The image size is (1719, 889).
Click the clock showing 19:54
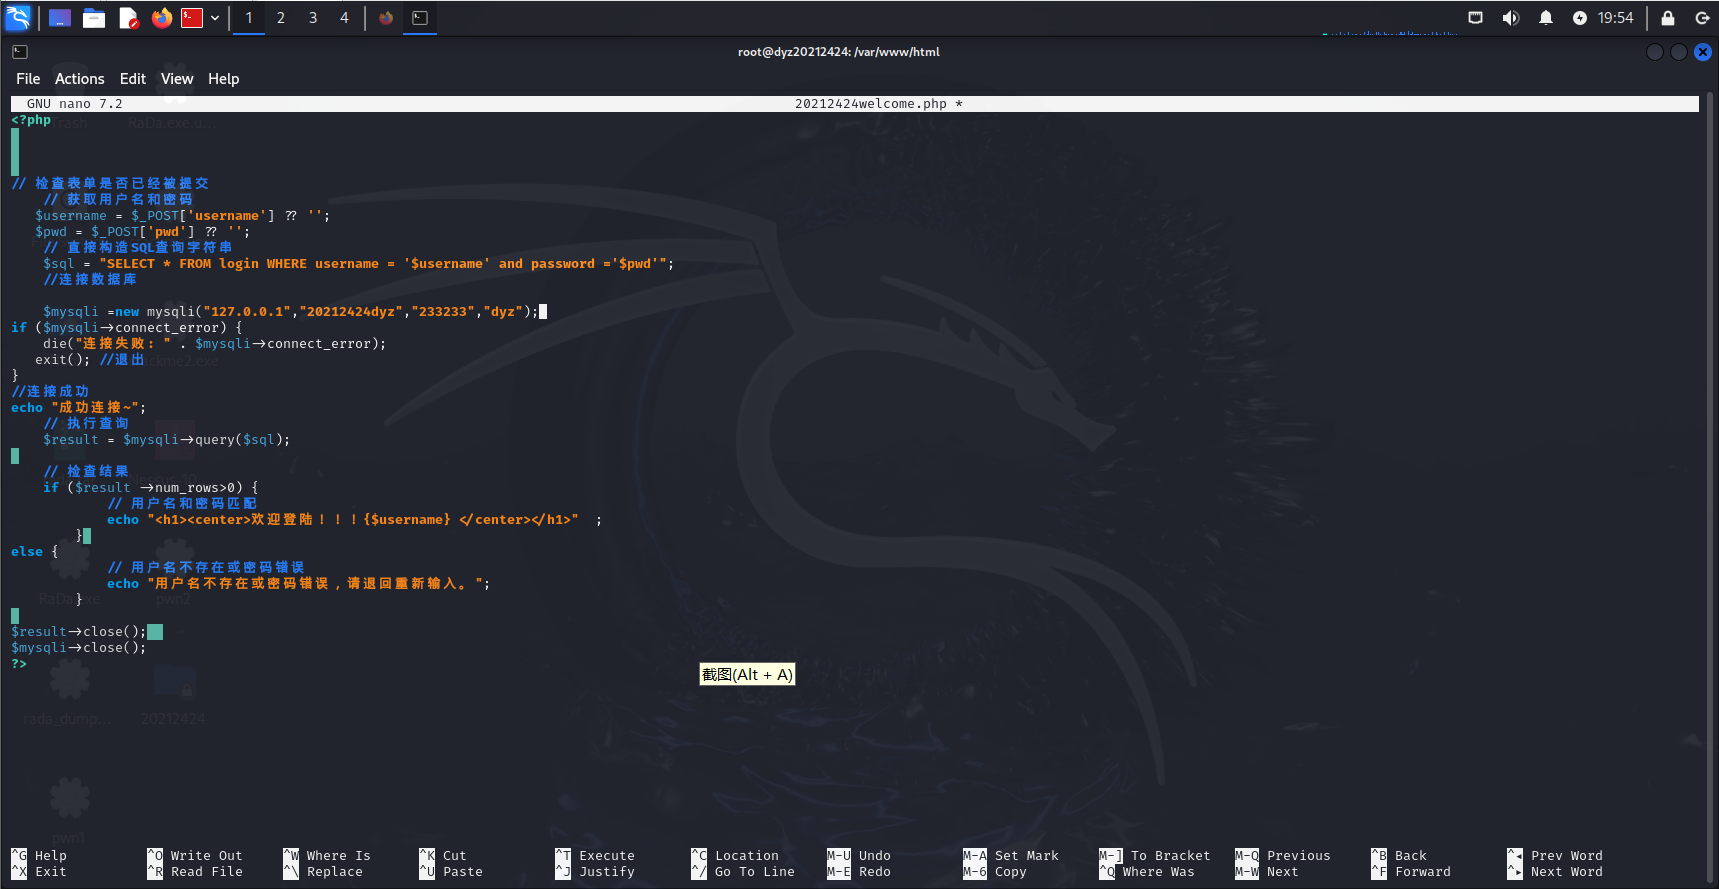pyautogui.click(x=1615, y=18)
